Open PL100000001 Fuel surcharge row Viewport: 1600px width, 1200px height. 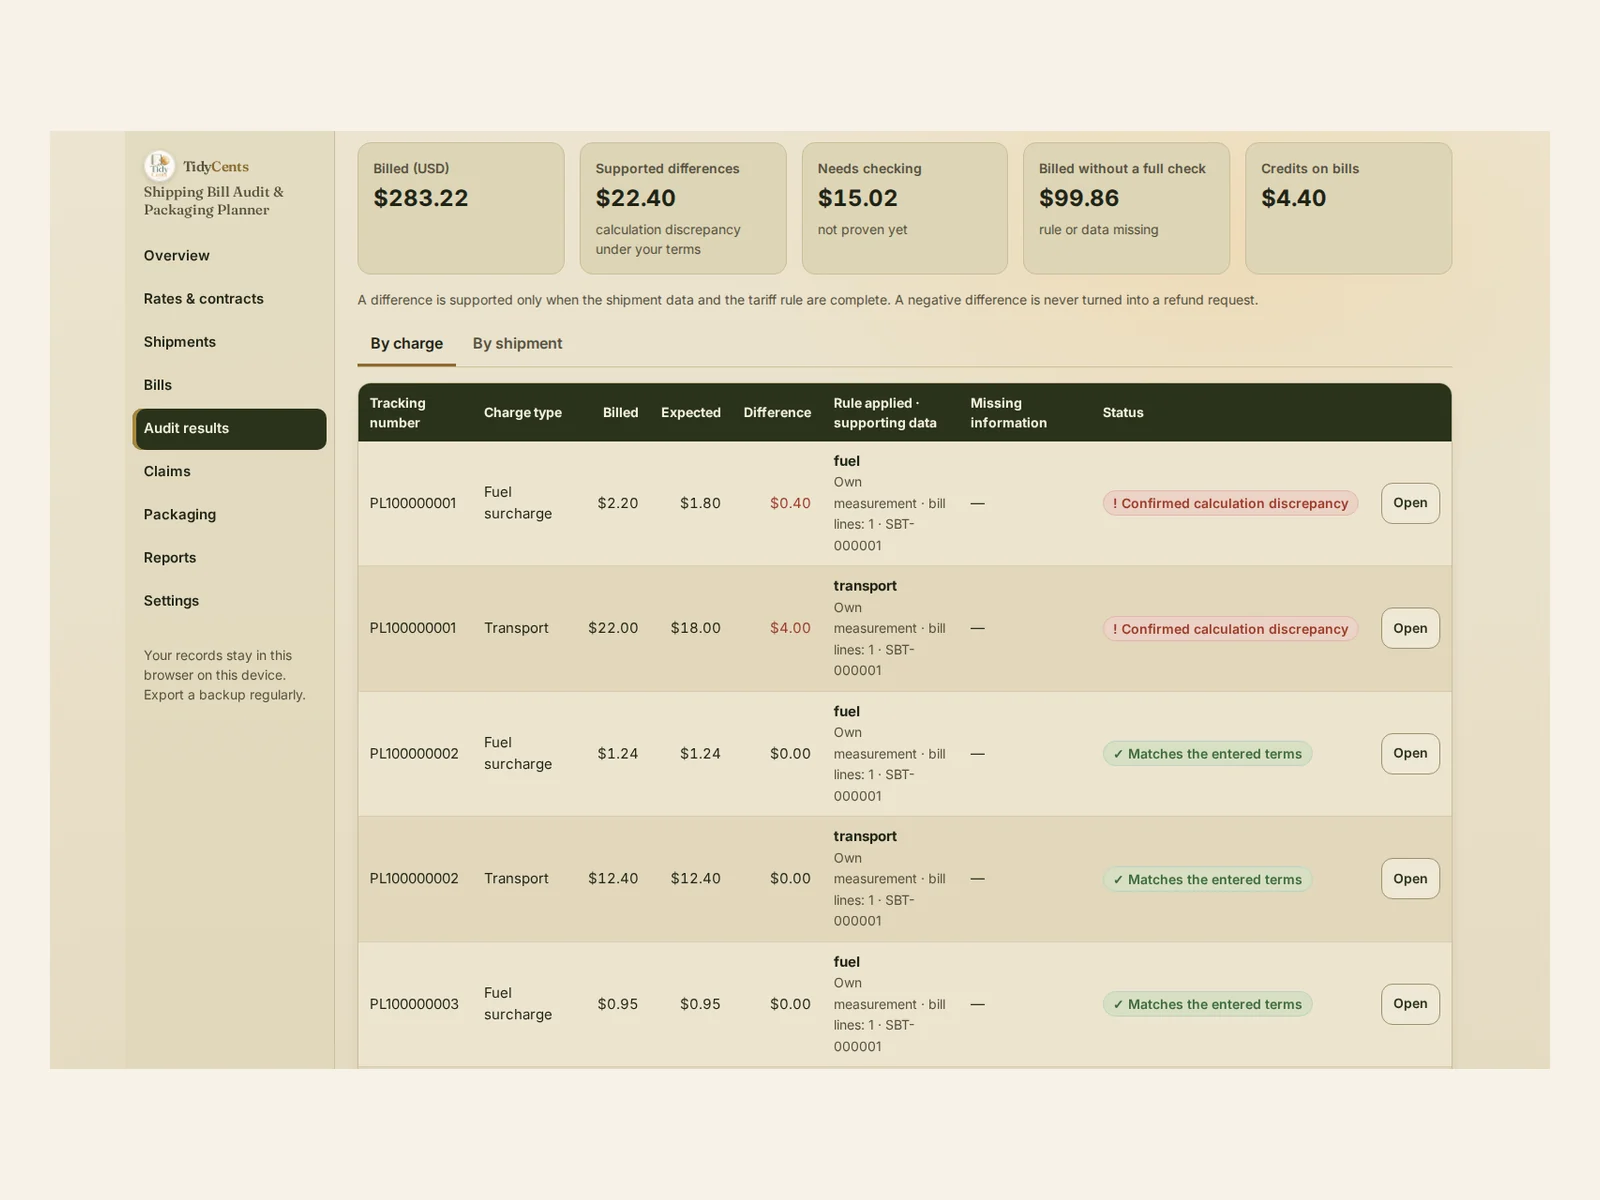1410,503
